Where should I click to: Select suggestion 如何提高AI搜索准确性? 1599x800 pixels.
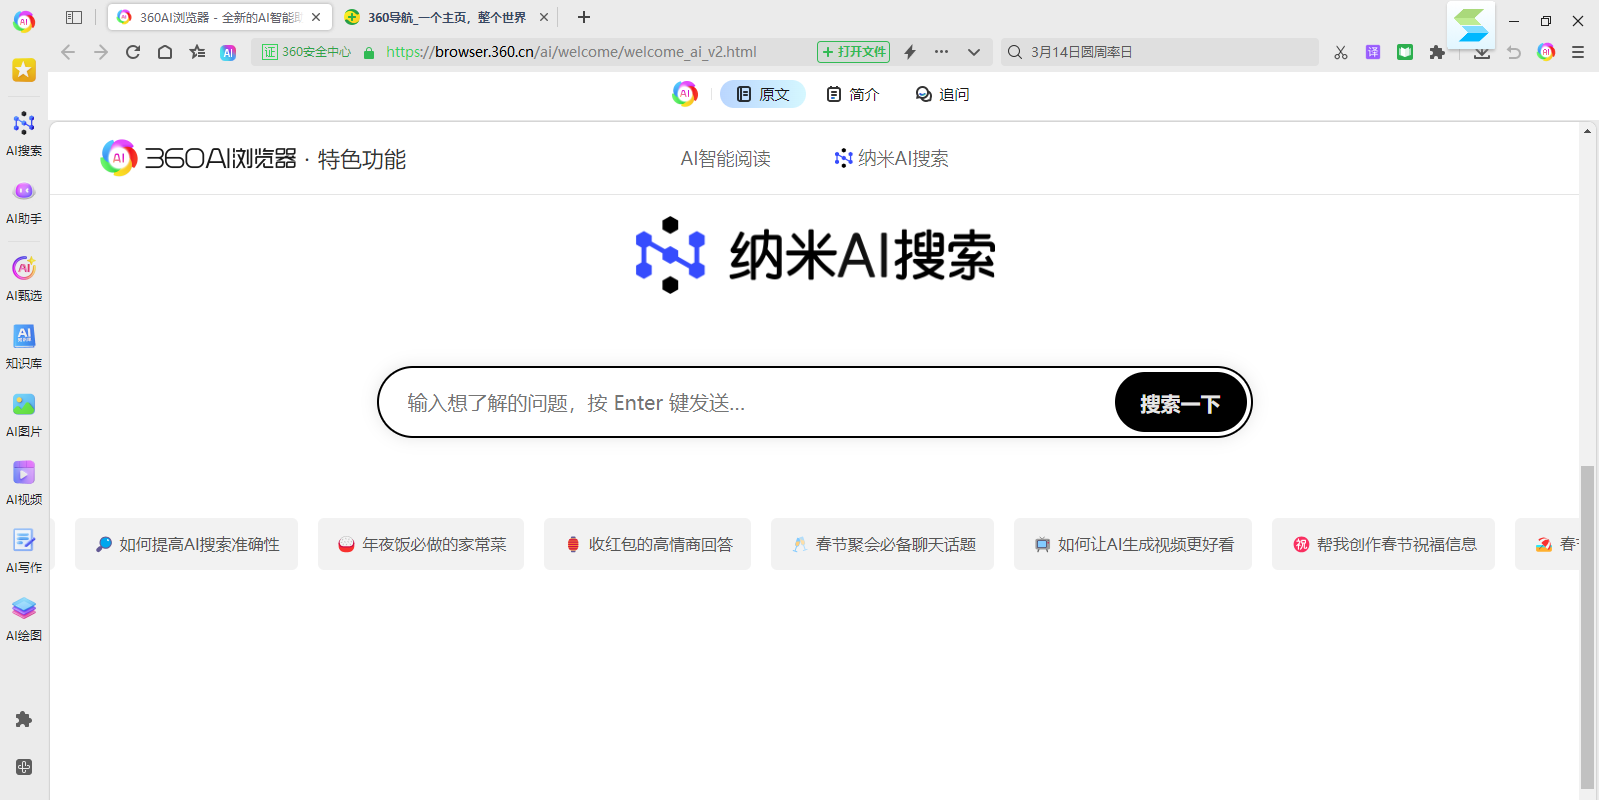tap(186, 544)
